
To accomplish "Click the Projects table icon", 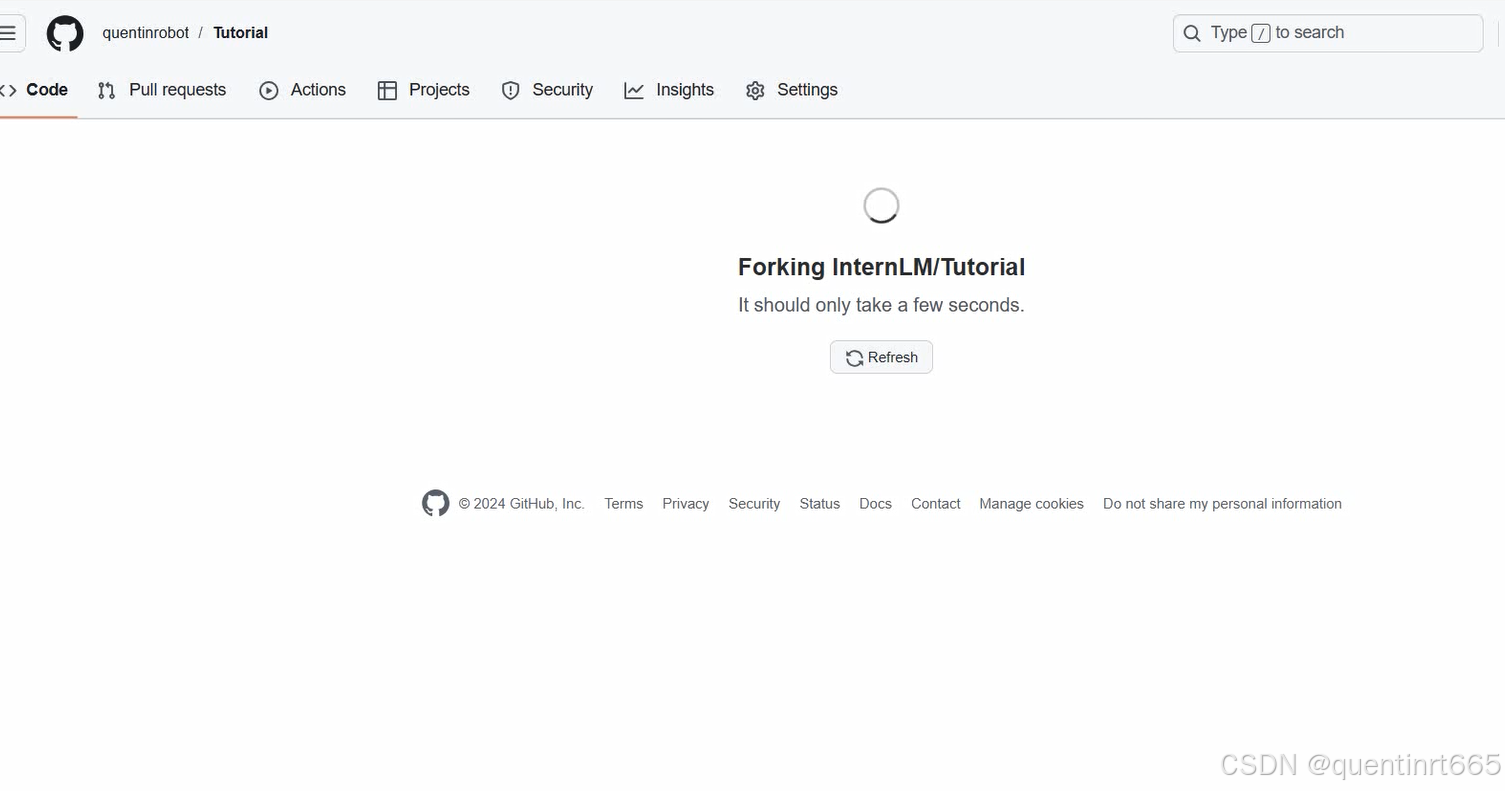I will (387, 90).
